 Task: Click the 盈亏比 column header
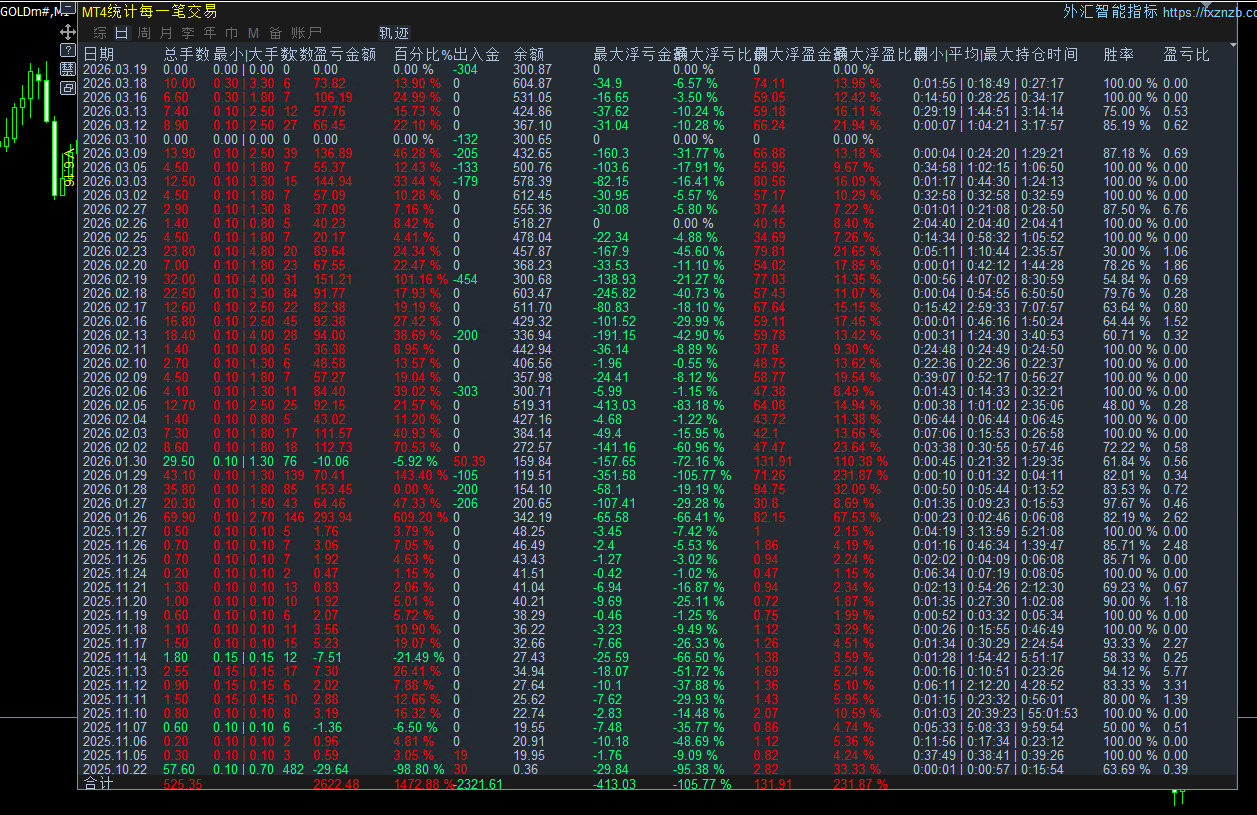click(x=1187, y=54)
